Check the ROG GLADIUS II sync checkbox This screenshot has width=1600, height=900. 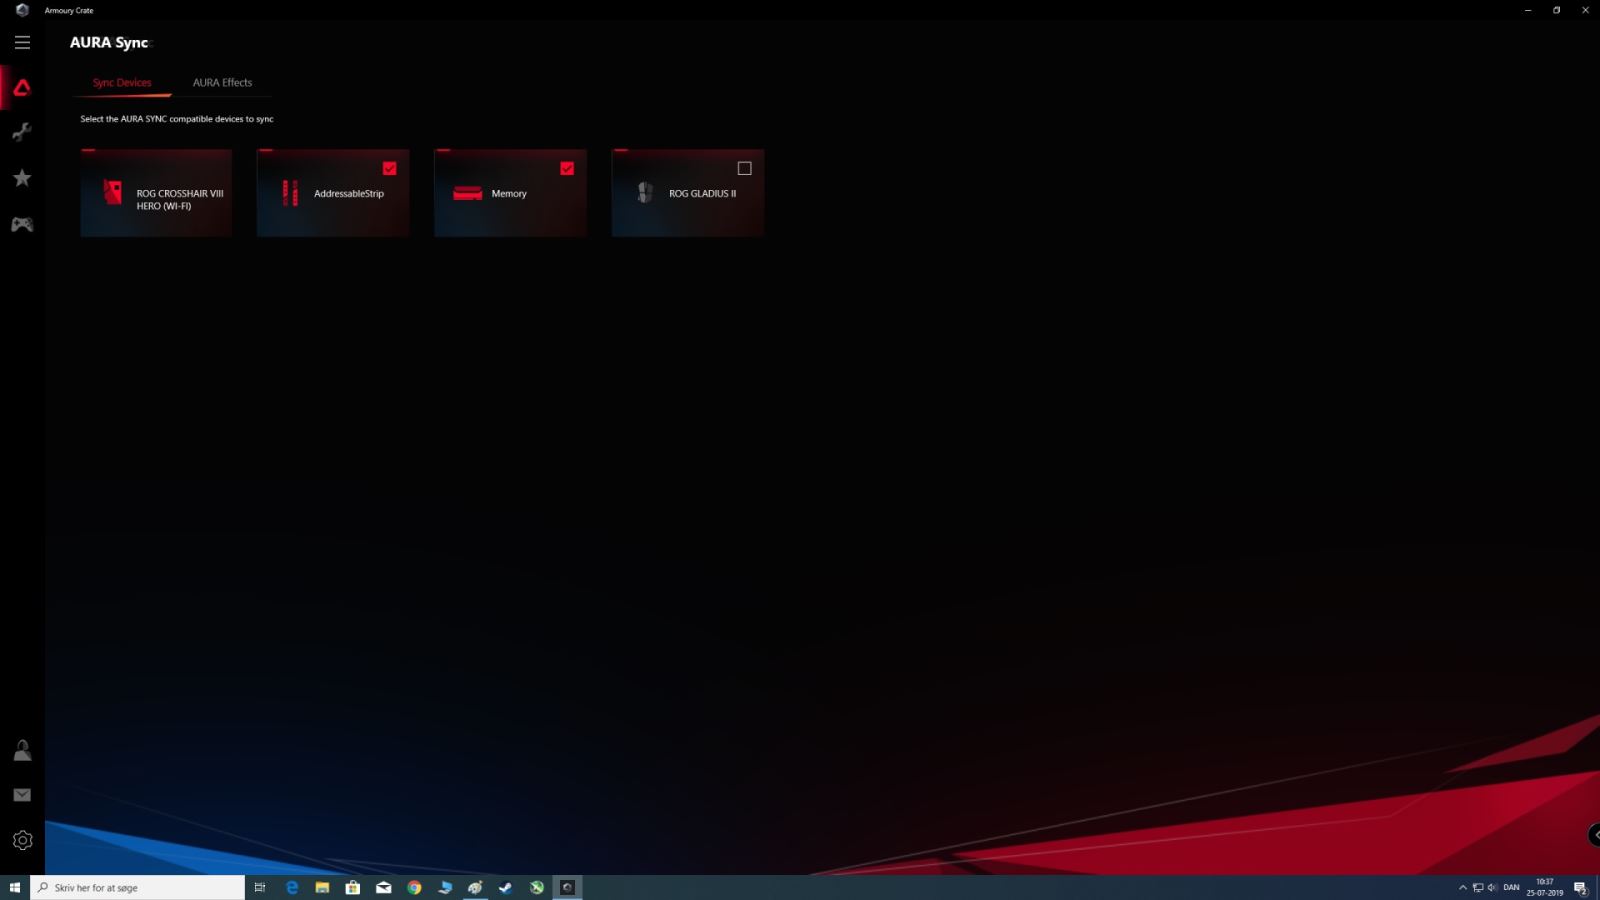[x=744, y=168]
